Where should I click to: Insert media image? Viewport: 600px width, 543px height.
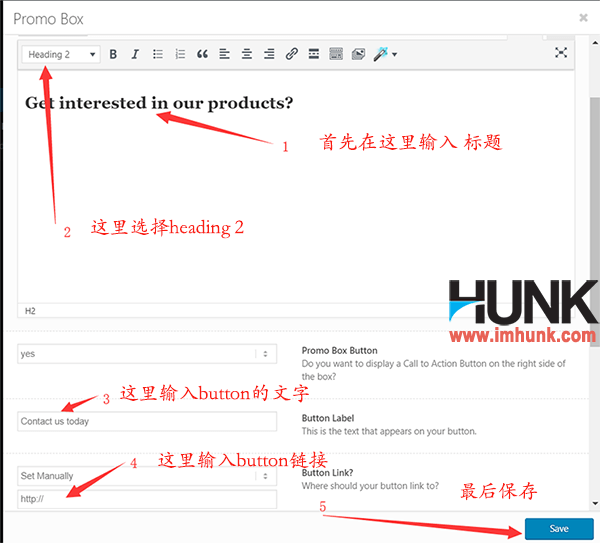[359, 54]
